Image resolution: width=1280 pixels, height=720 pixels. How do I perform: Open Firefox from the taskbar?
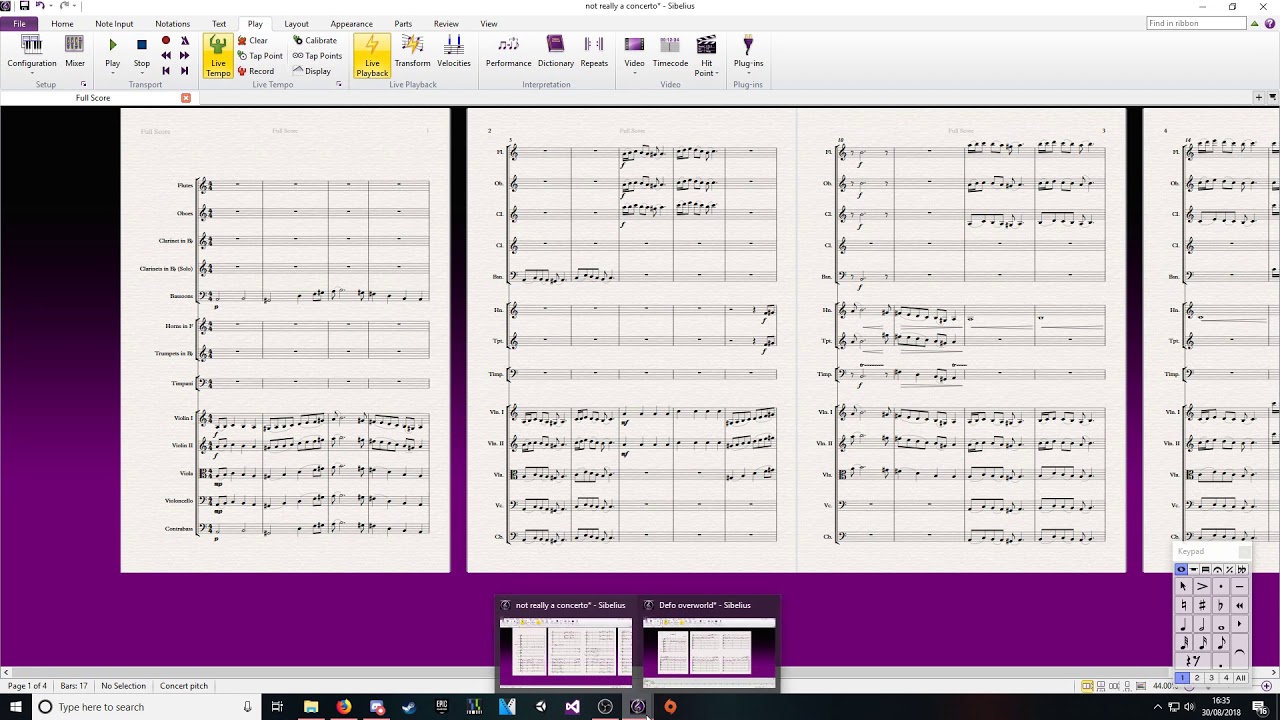[344, 707]
